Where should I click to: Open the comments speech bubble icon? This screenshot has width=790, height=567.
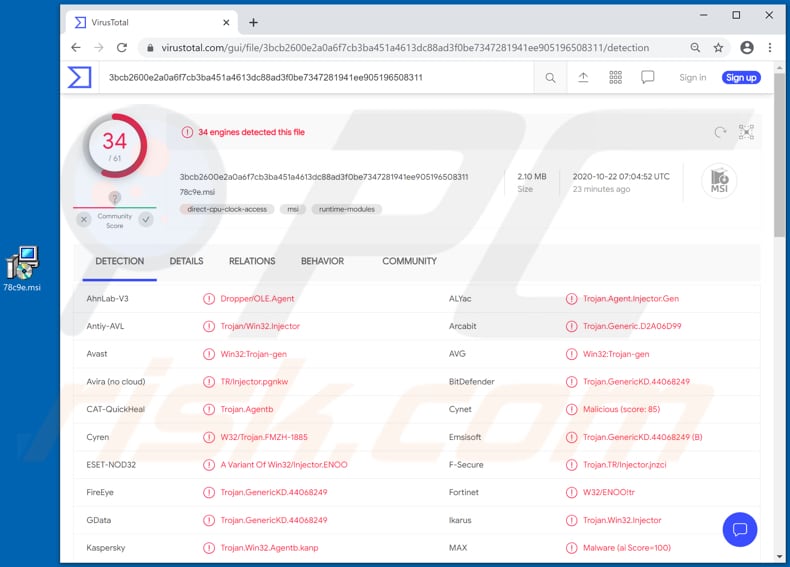647,77
